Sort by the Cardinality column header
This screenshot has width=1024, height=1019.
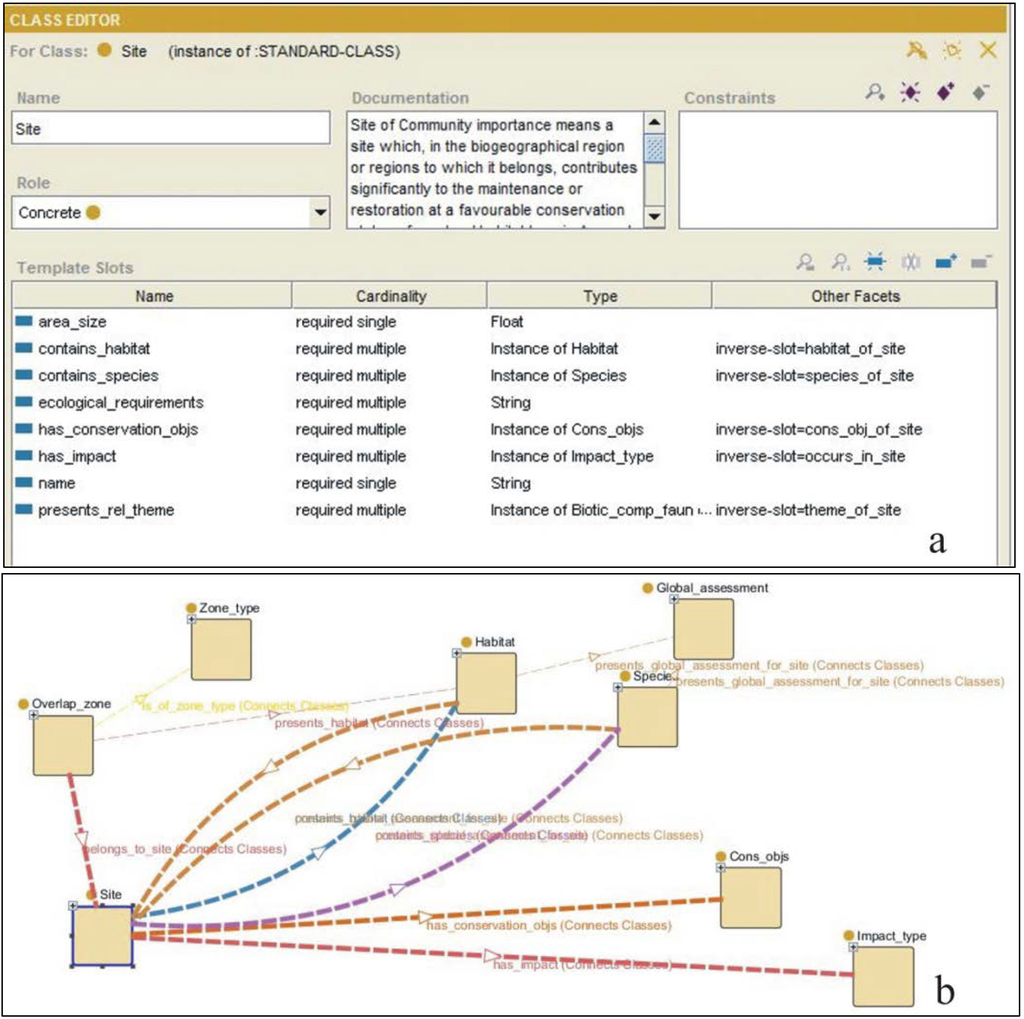coord(390,296)
